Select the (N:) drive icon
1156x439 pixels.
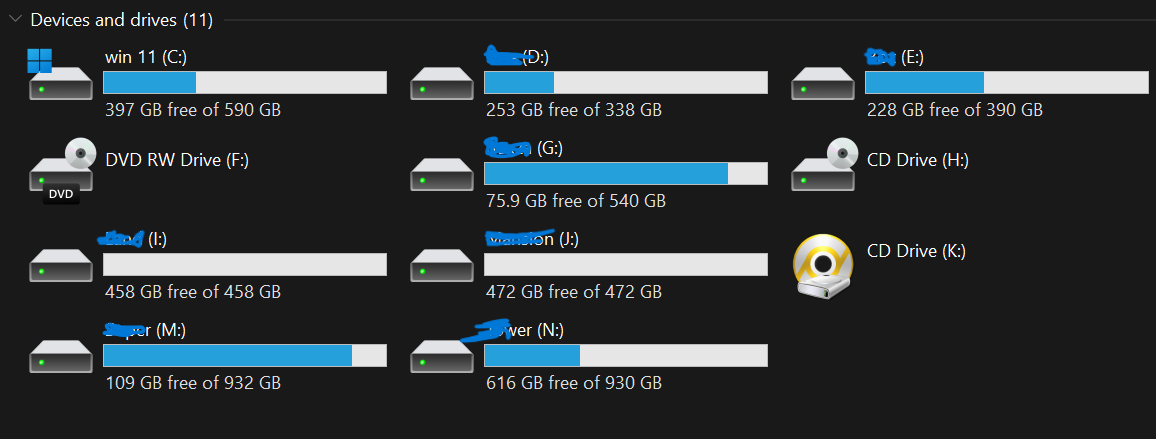click(441, 357)
